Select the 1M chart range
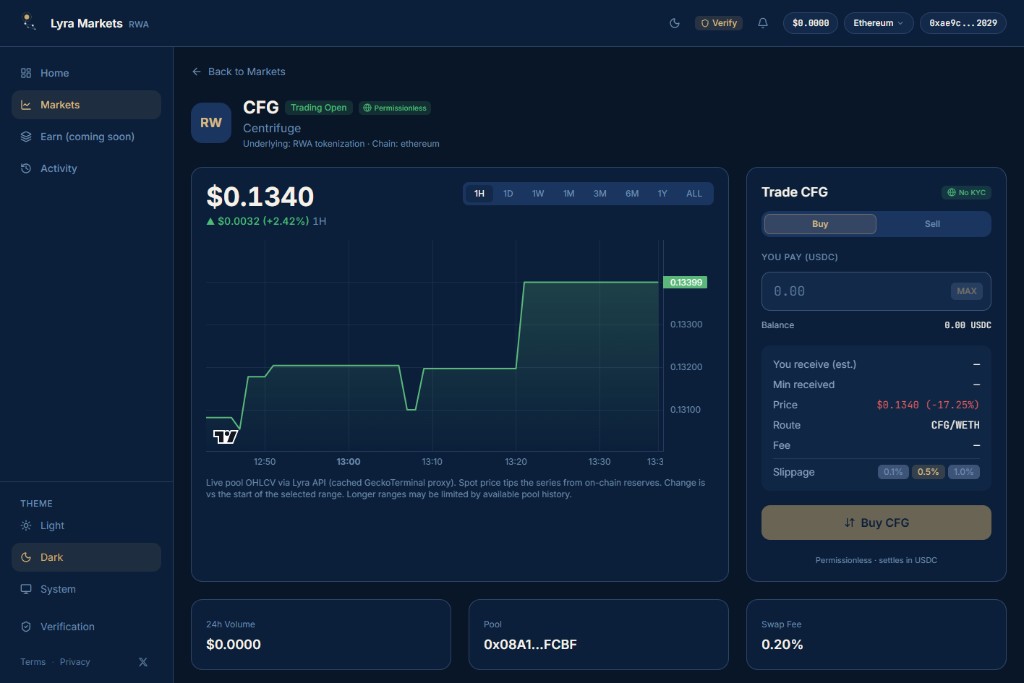The height and width of the screenshot is (683, 1024). tap(568, 193)
